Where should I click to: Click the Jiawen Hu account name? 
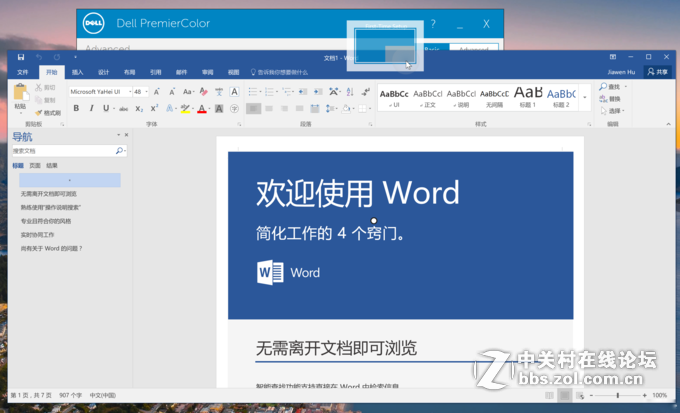(621, 72)
